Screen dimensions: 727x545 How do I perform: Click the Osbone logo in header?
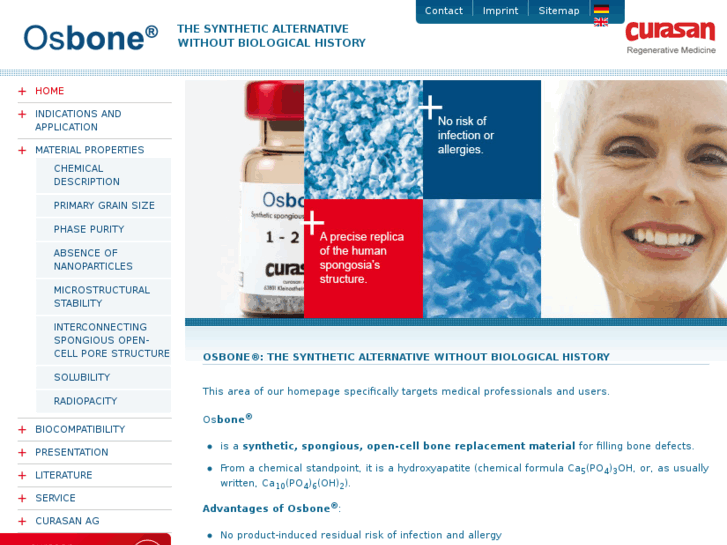(x=91, y=38)
